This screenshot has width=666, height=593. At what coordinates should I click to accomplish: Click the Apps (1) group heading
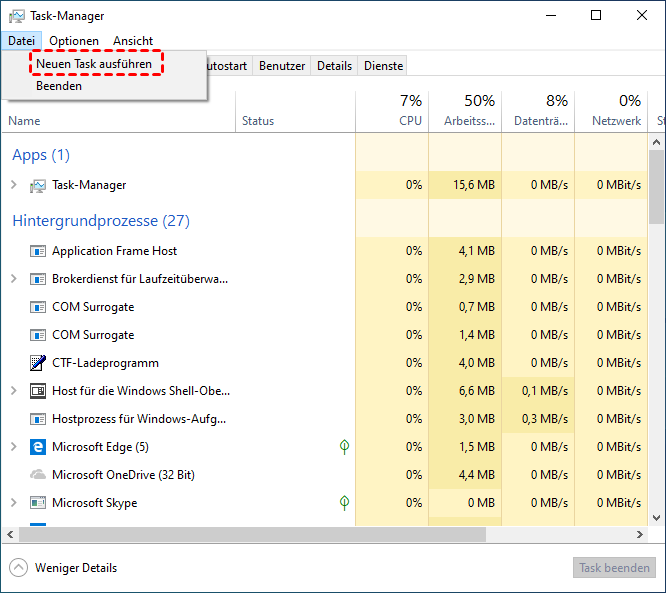[41, 155]
